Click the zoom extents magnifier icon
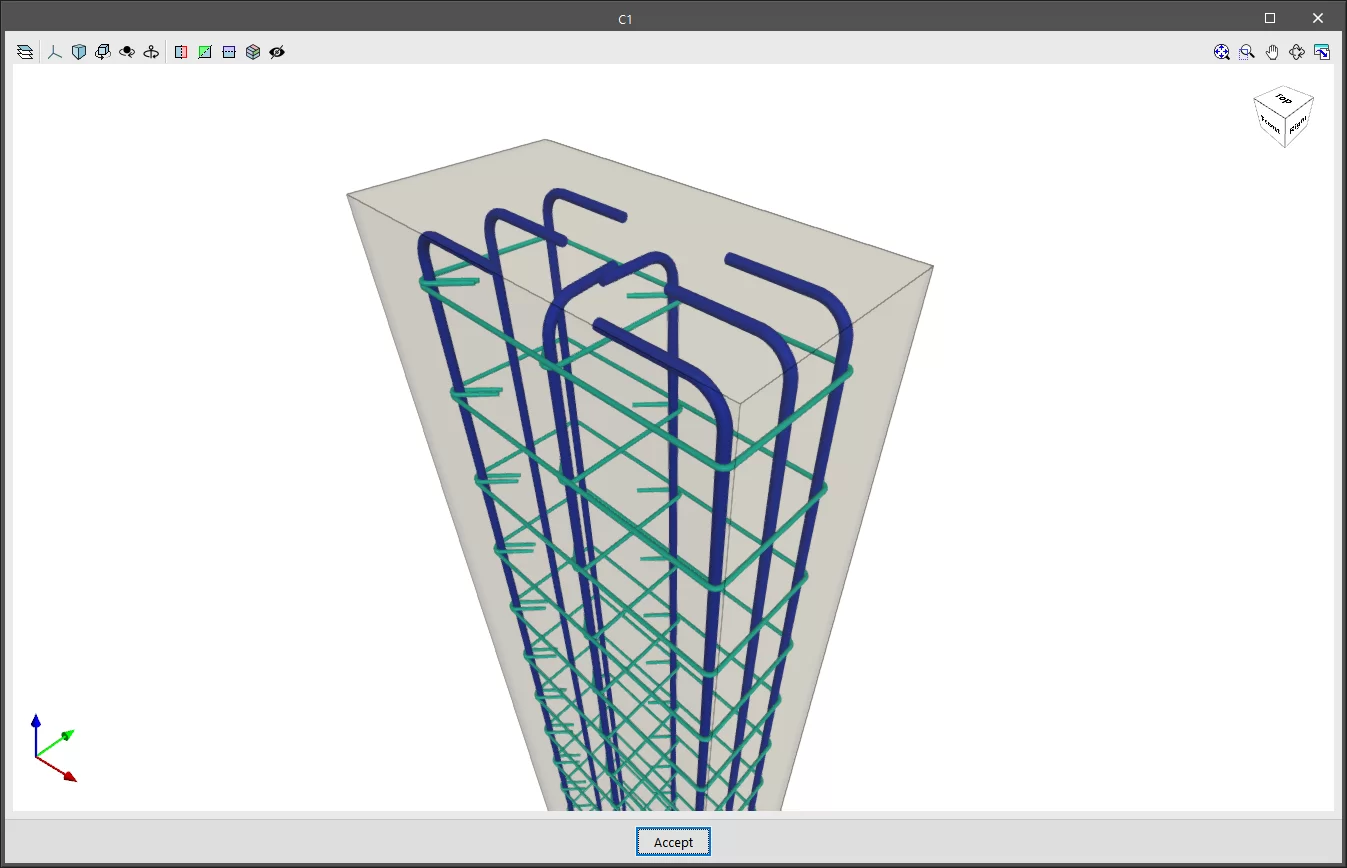This screenshot has height=868, width=1347. [x=1222, y=52]
